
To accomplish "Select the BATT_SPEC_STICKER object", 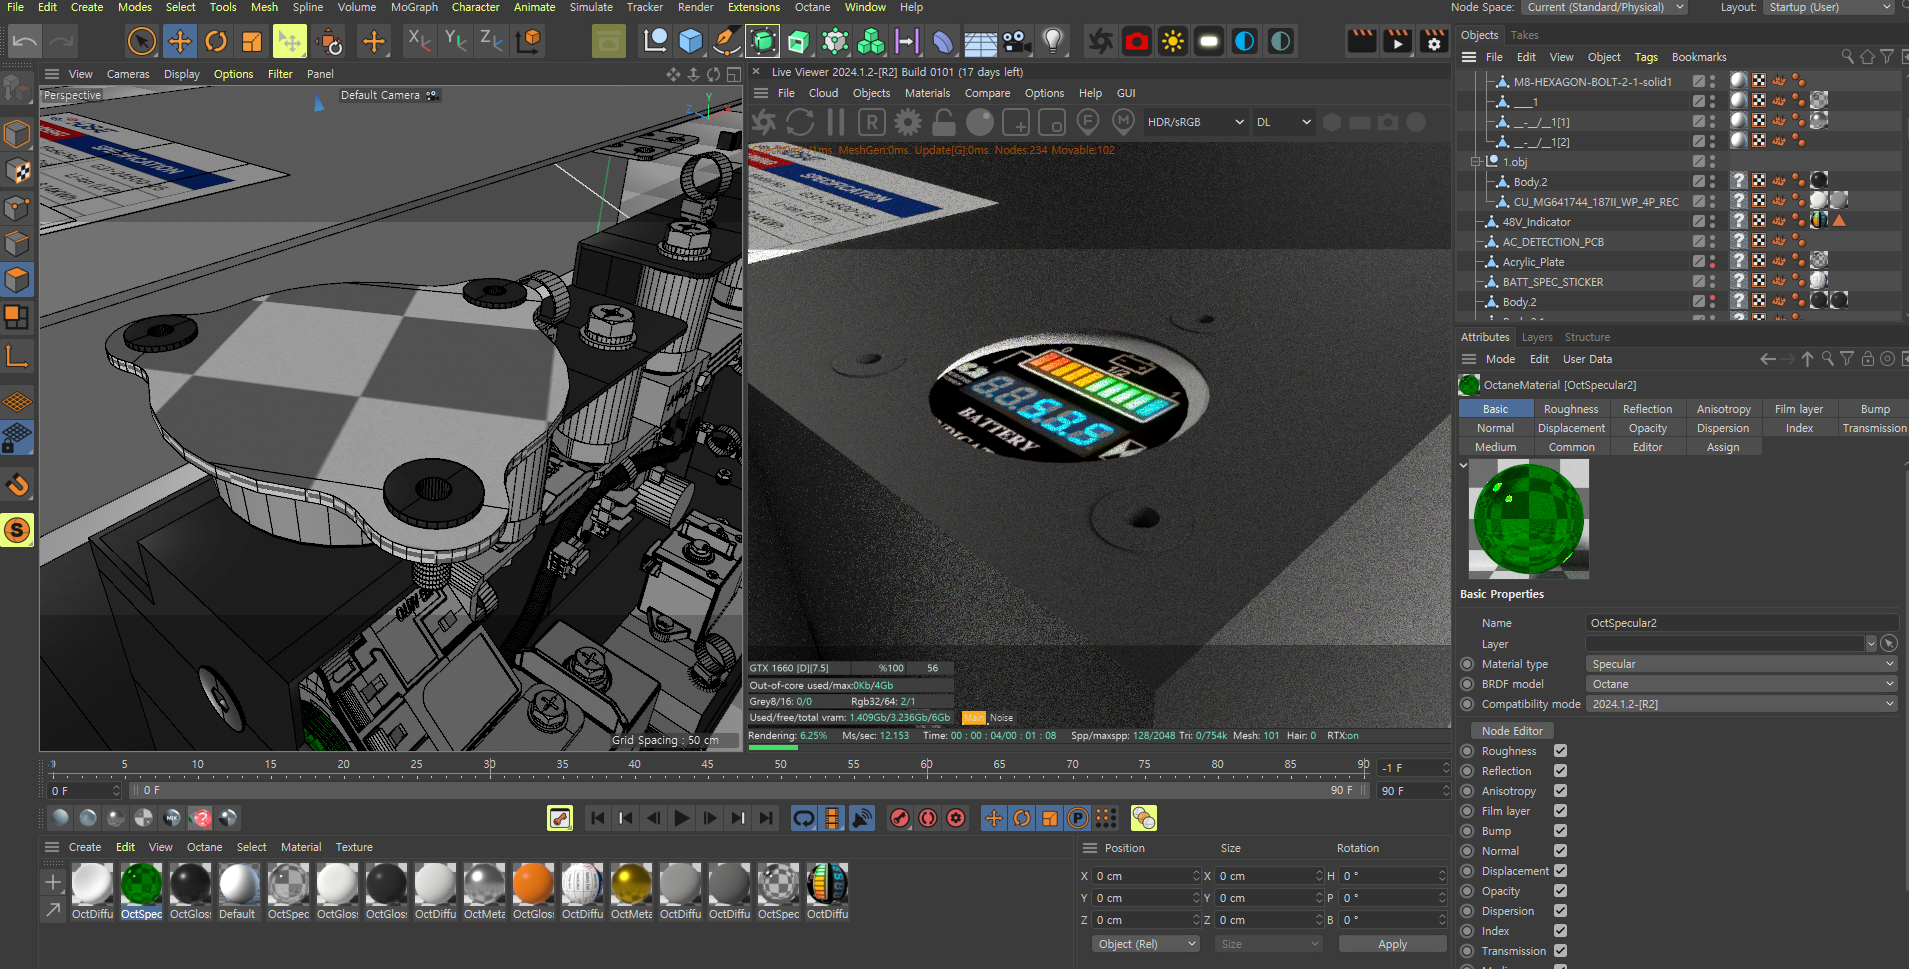I will [x=1552, y=282].
